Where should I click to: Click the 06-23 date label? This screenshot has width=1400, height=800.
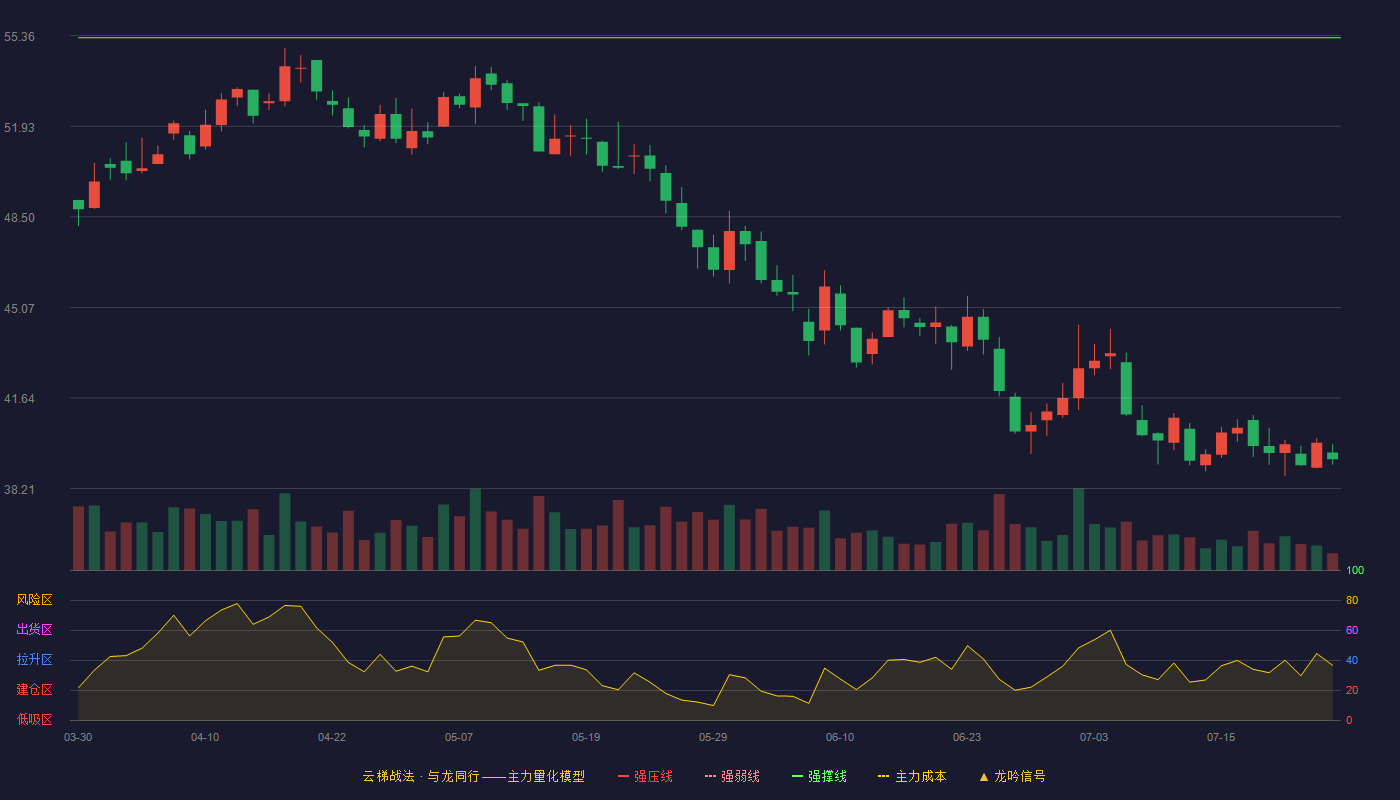[x=967, y=737]
